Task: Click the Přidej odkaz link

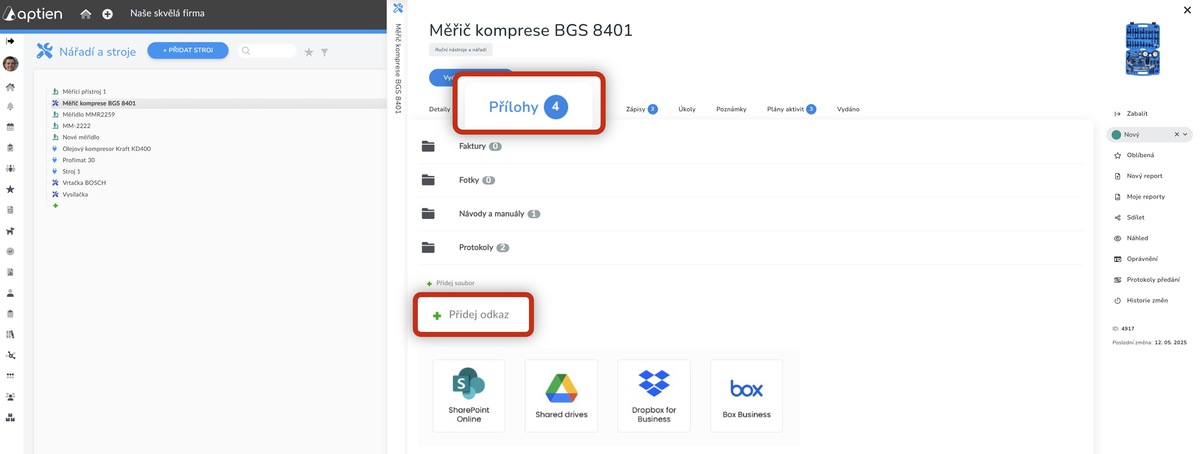Action: (471, 315)
